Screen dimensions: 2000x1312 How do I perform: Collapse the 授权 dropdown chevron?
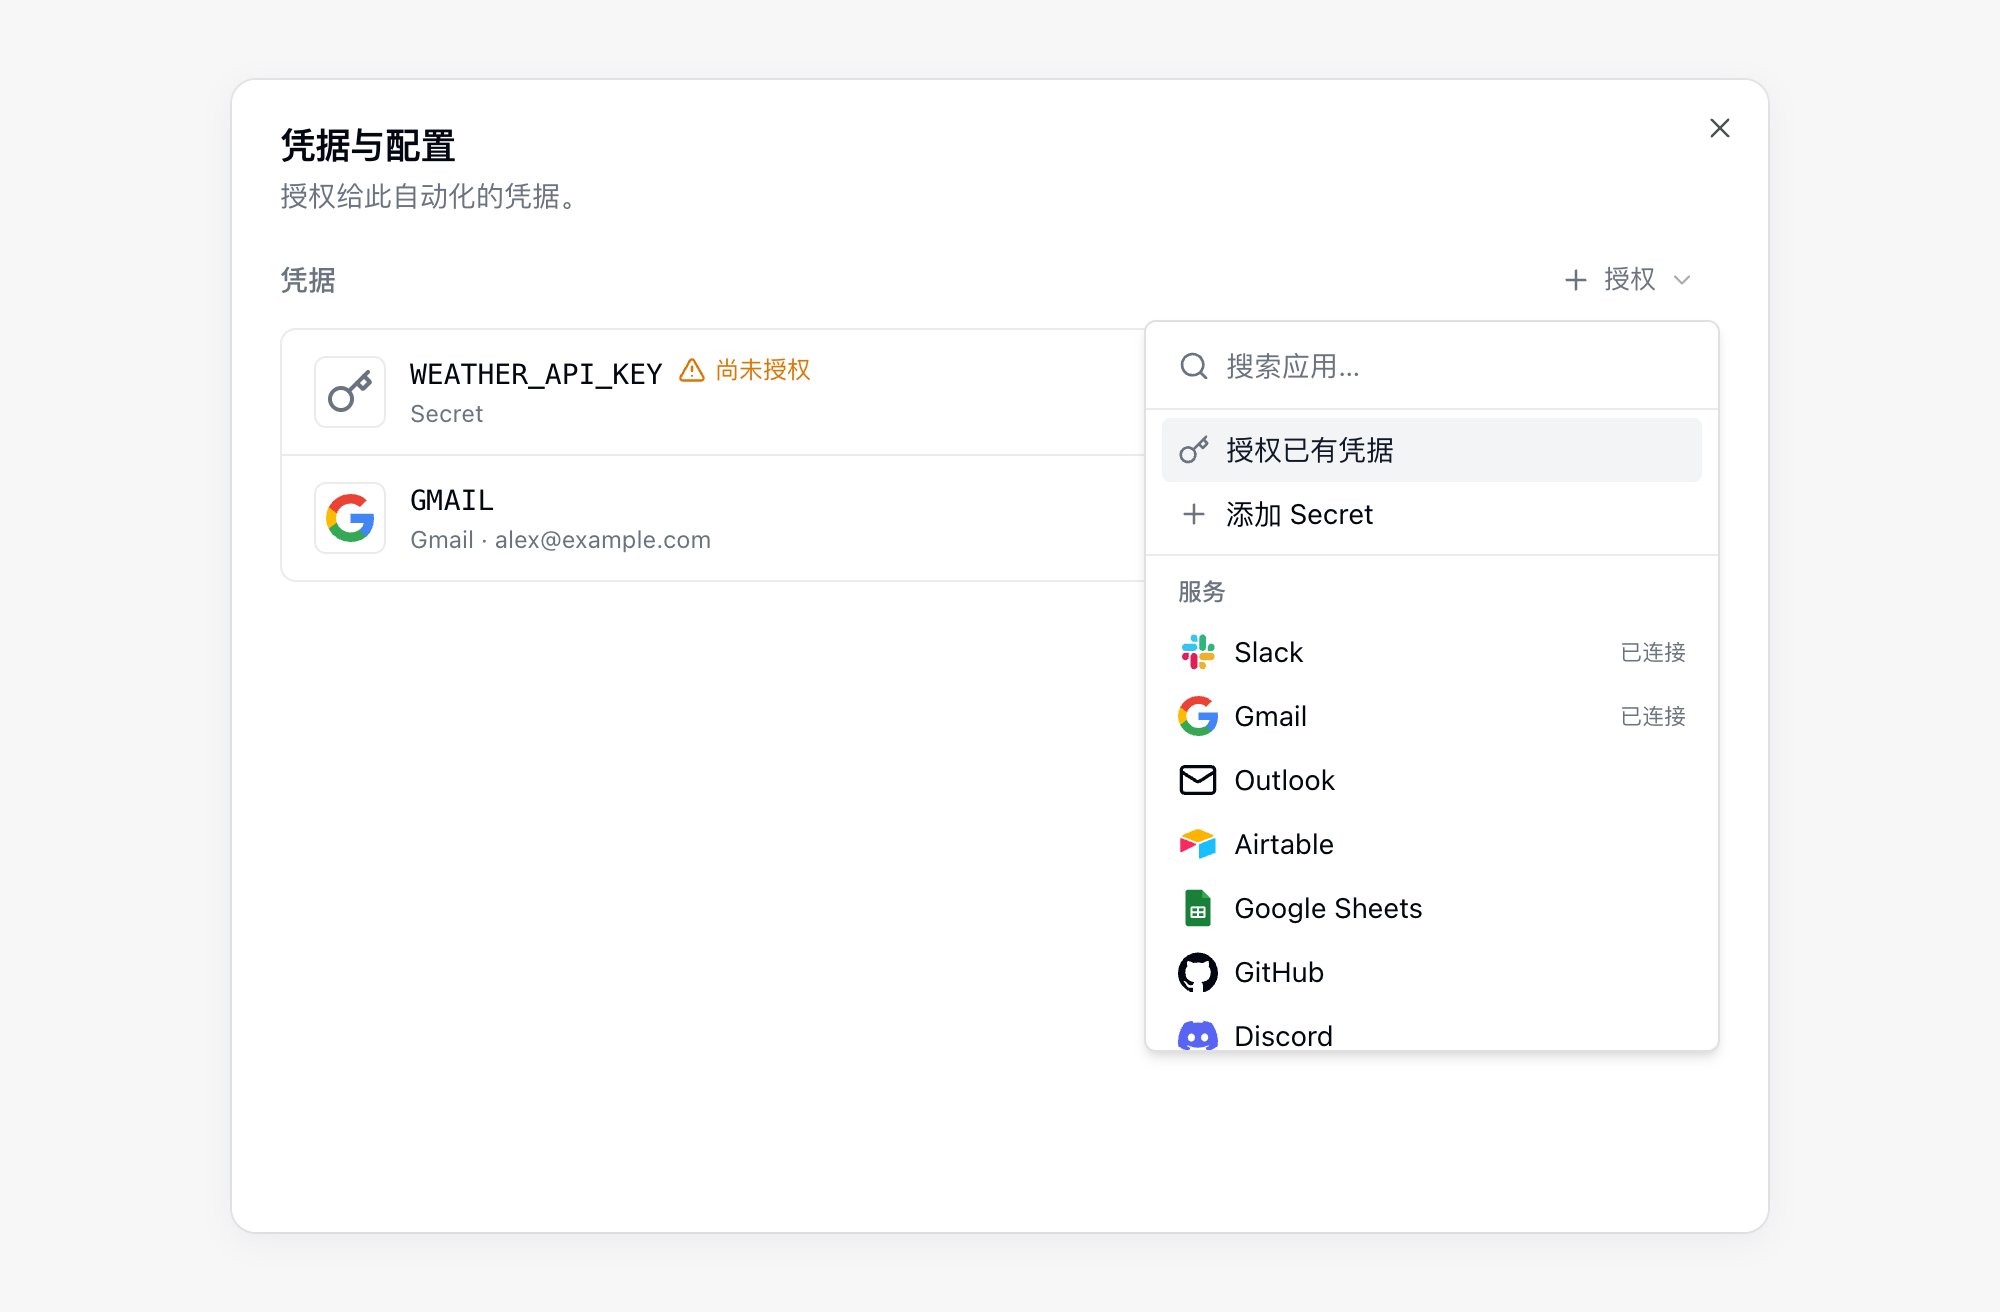1682,280
